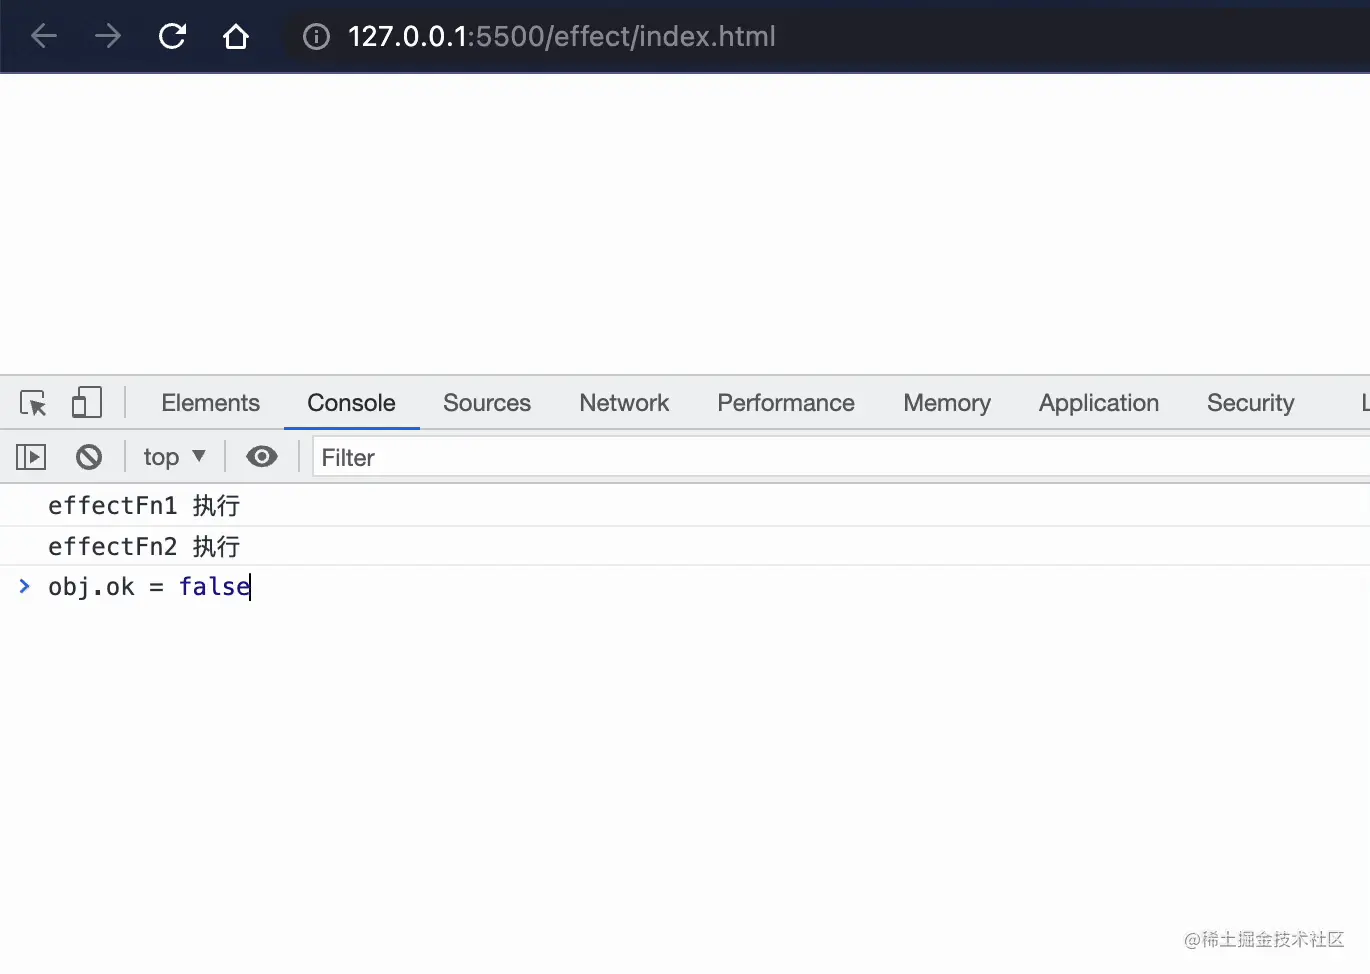Switch to the Performance tab
Image resolution: width=1370 pixels, height=974 pixels.
pyautogui.click(x=786, y=403)
